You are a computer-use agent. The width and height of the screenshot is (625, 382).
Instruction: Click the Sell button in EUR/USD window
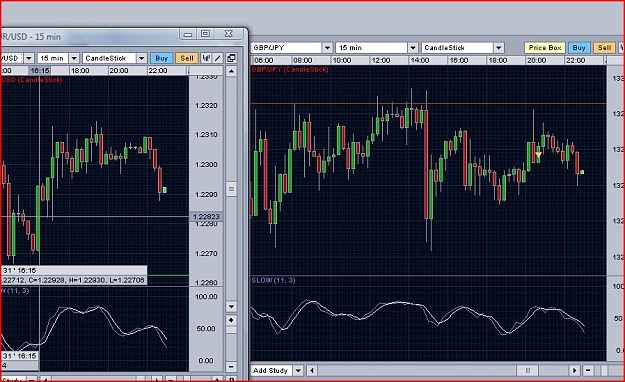coord(187,58)
